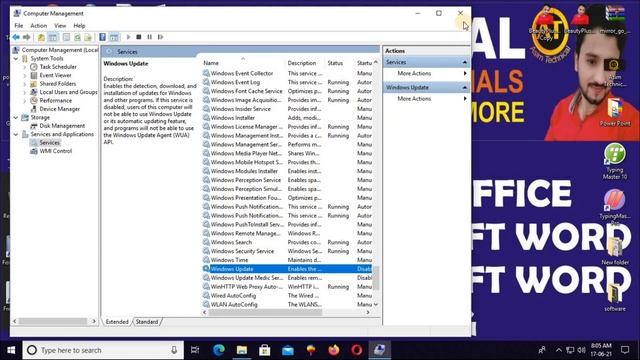This screenshot has width=640, height=360.
Task: Click the blue Help toolbar icon
Action: (x=102, y=37)
